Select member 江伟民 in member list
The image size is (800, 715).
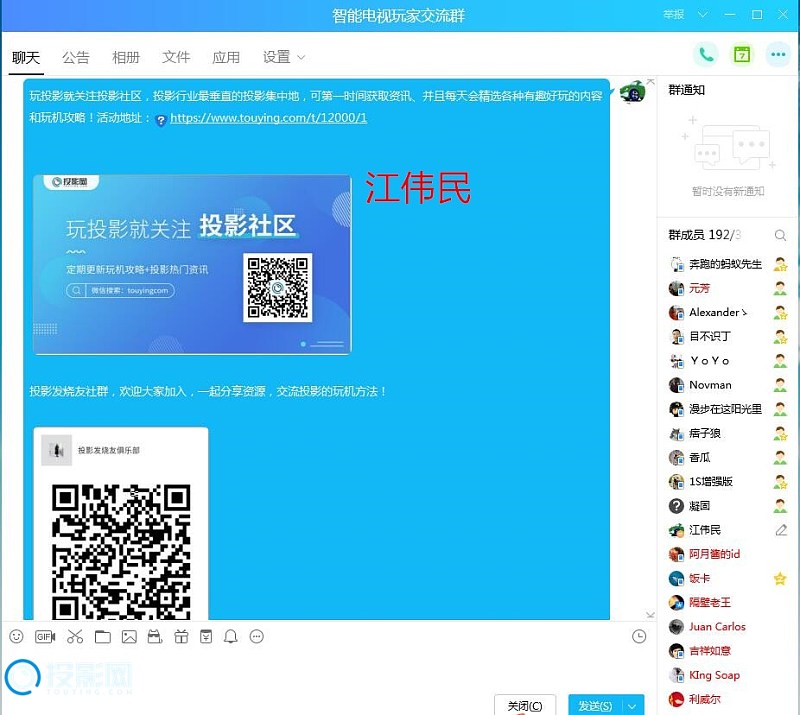(x=728, y=530)
